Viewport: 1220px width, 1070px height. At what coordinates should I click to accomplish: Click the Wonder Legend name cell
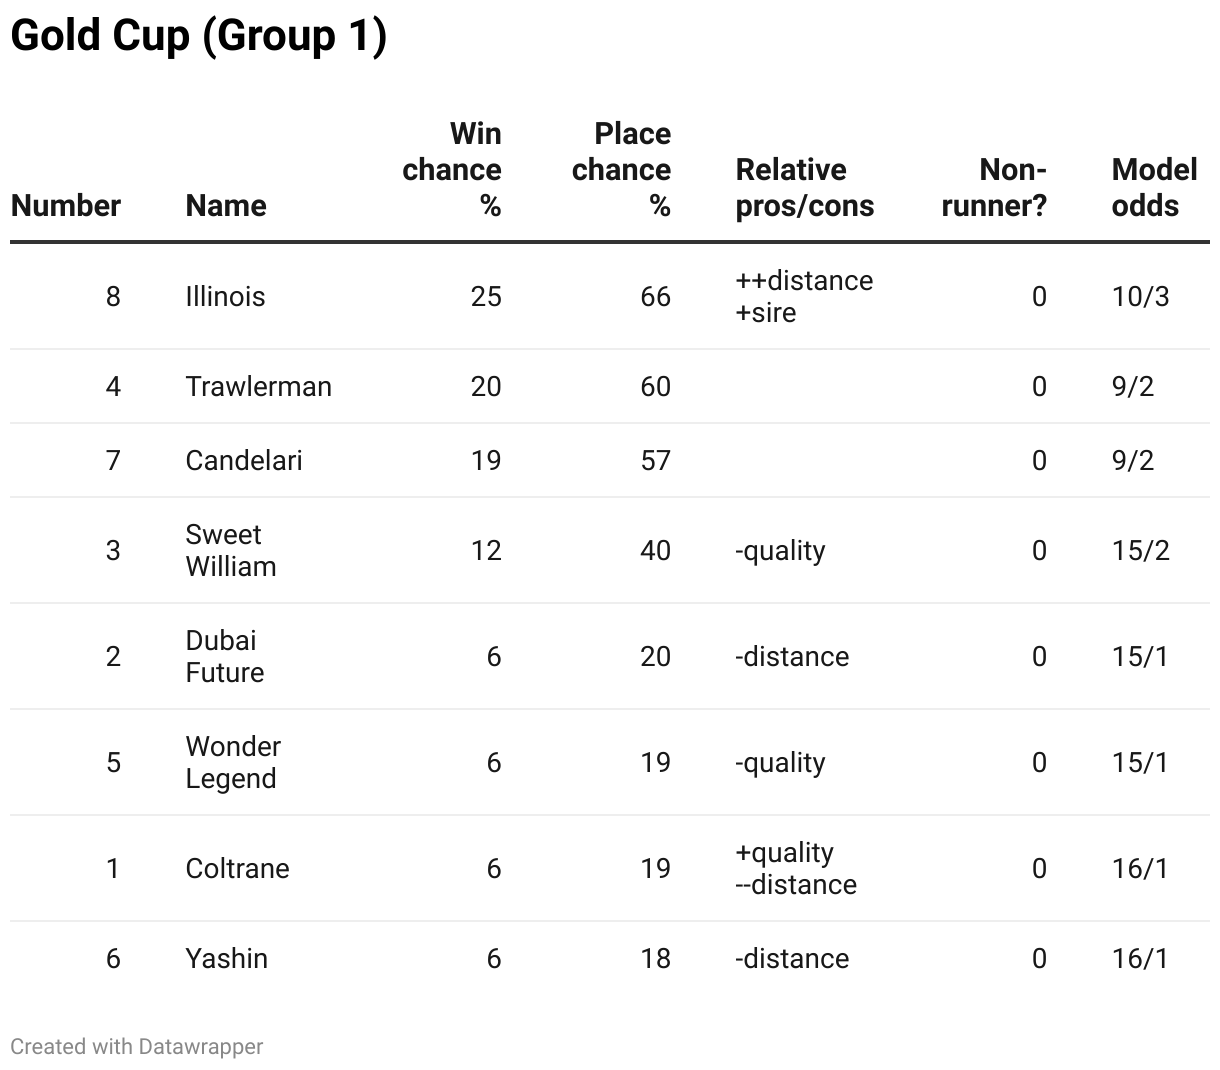tap(233, 763)
